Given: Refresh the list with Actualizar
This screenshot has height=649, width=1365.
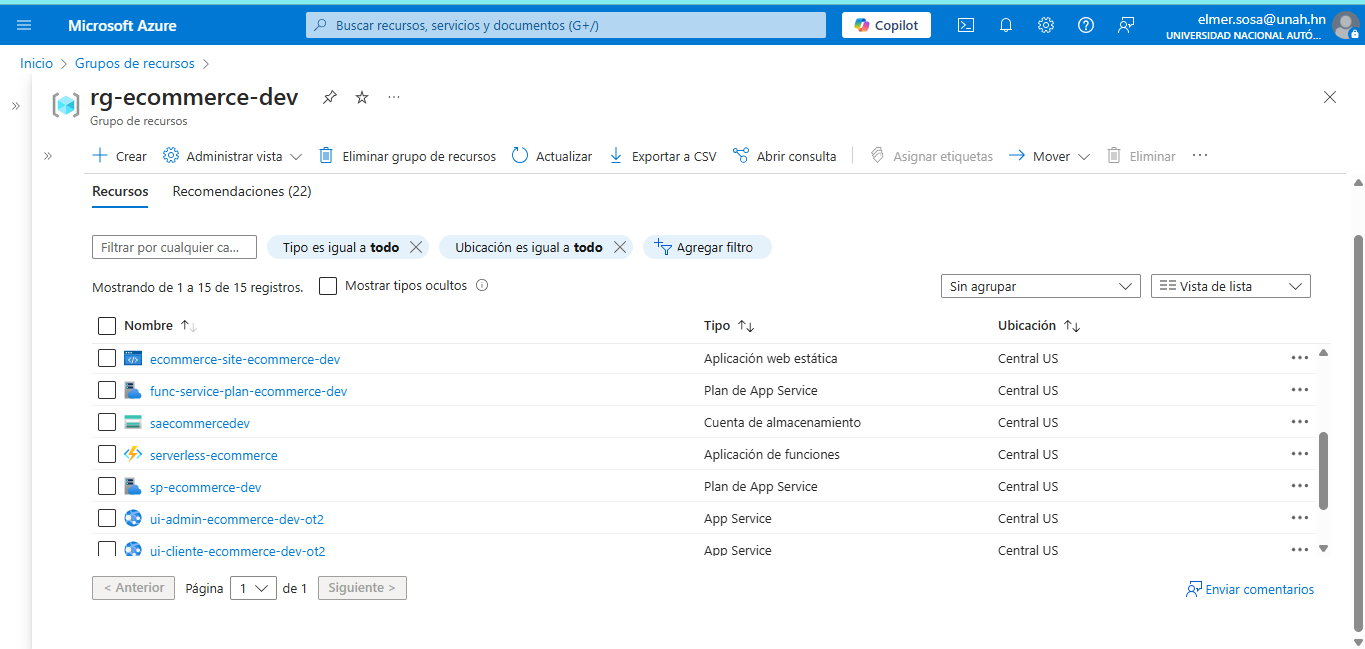Looking at the screenshot, I should pyautogui.click(x=551, y=155).
